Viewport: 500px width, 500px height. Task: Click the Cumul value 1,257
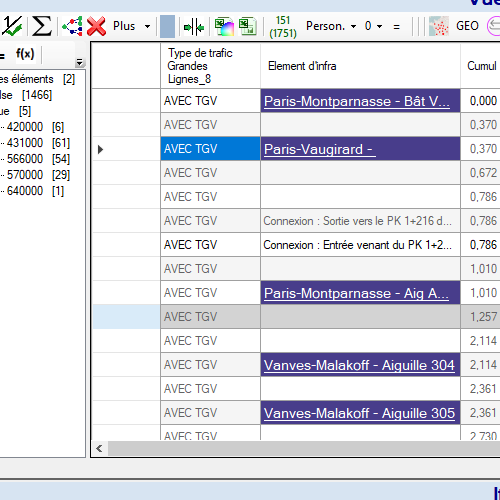(483, 317)
